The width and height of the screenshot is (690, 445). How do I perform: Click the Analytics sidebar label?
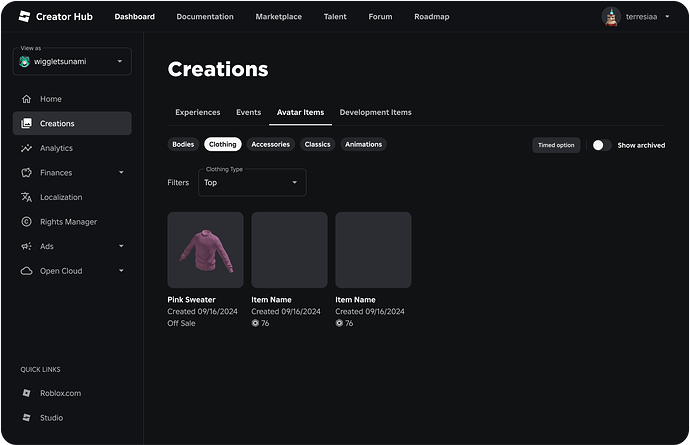(x=56, y=148)
